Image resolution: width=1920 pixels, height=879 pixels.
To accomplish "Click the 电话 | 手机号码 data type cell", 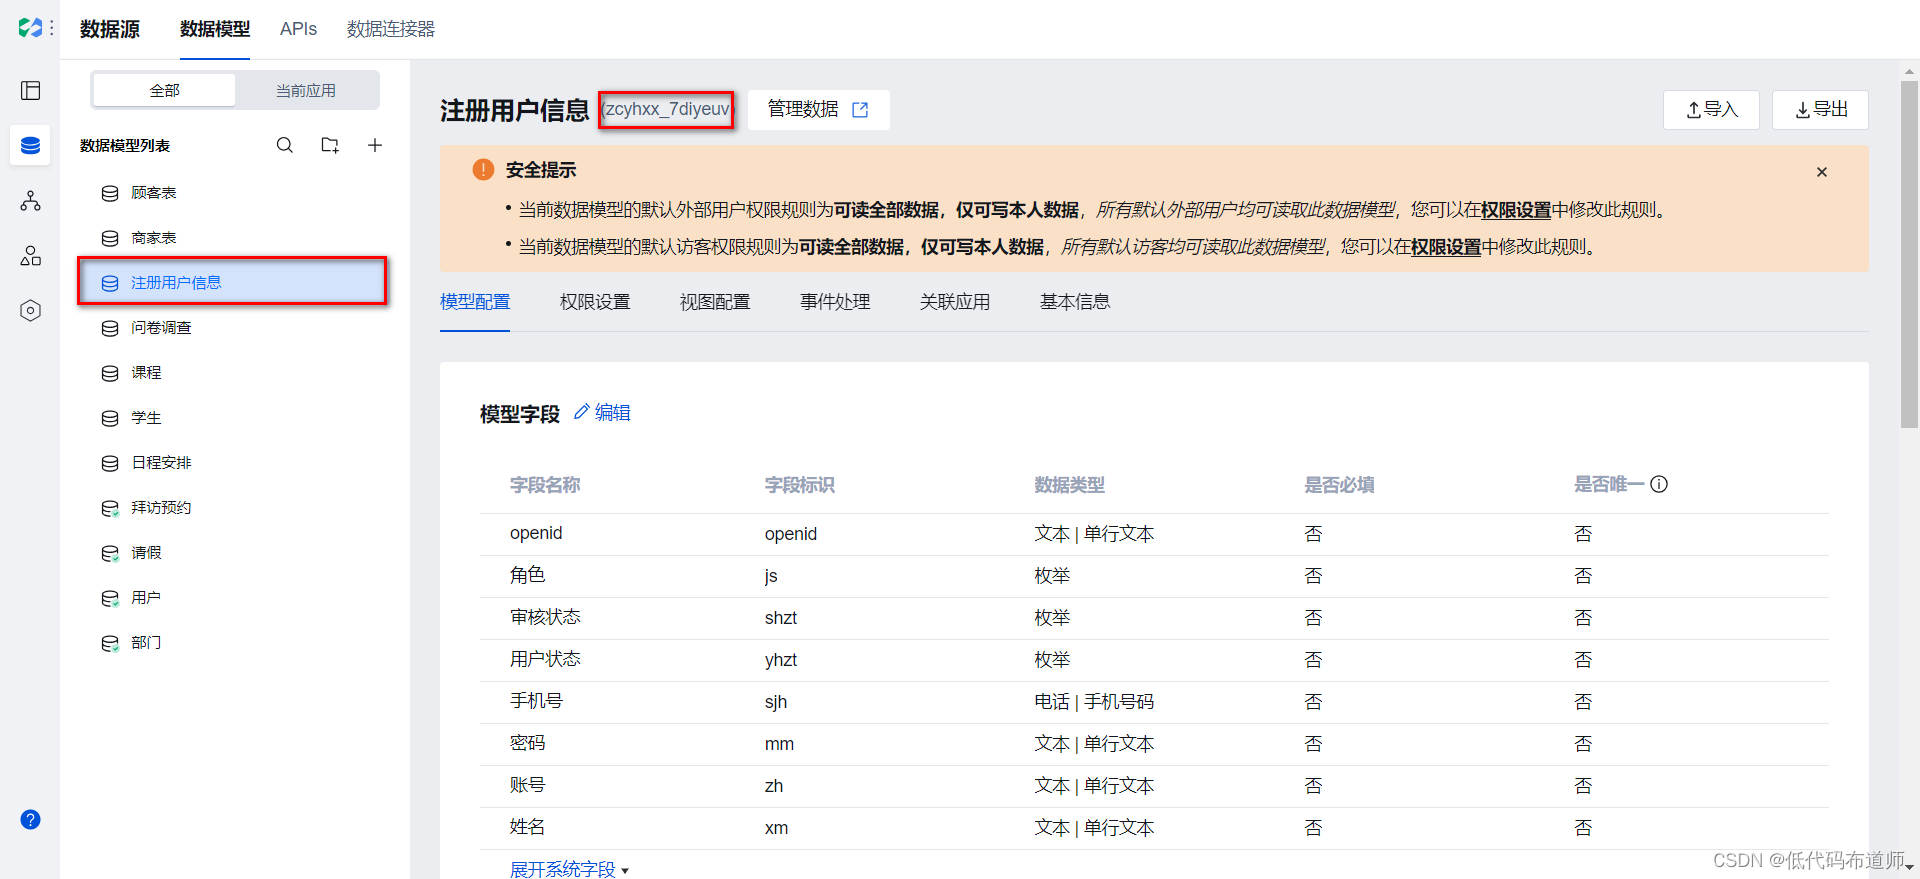I will click(x=1094, y=702).
